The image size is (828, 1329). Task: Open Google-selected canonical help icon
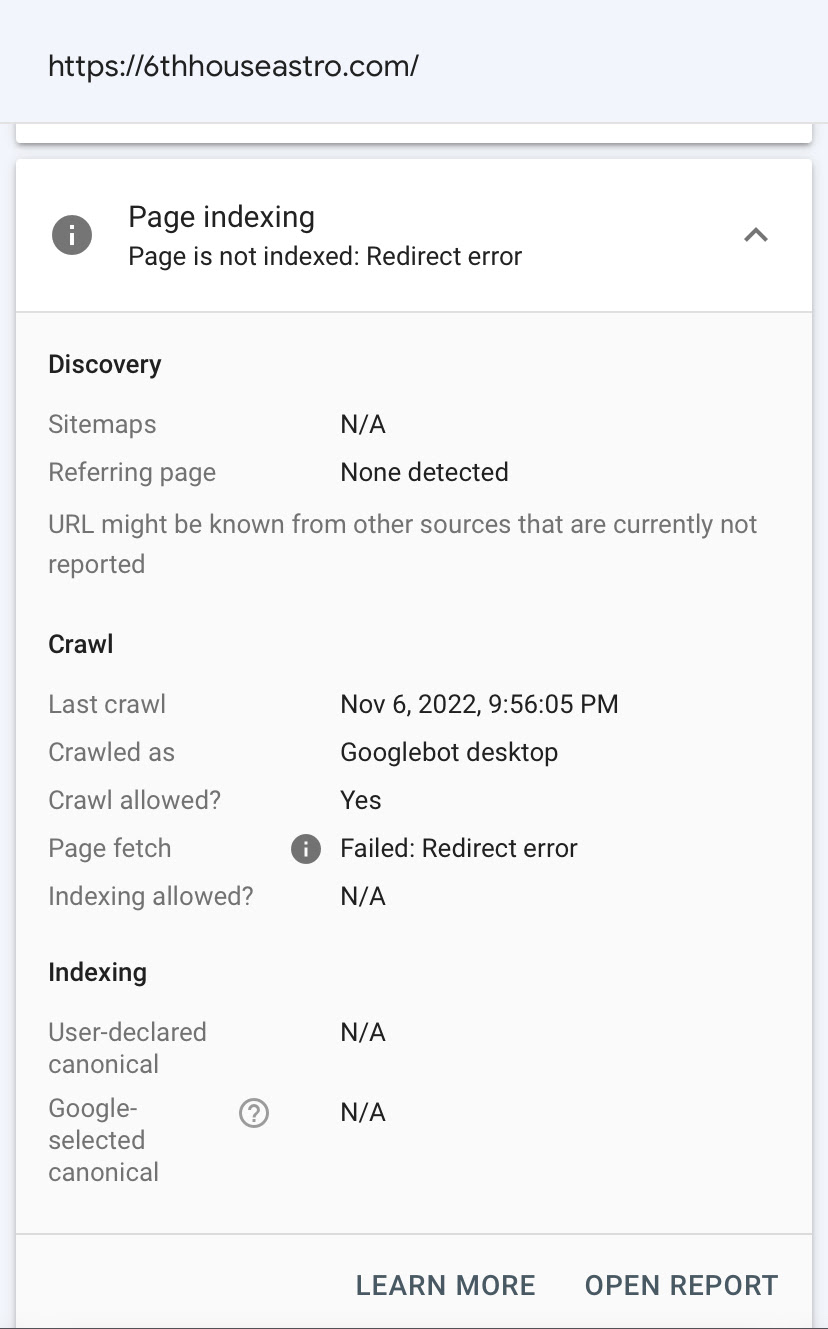tap(254, 1113)
